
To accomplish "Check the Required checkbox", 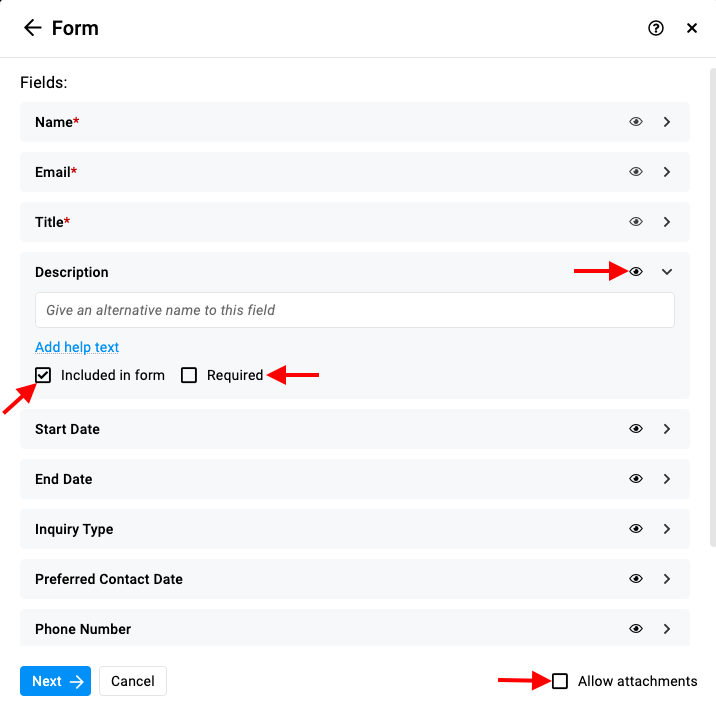I will (189, 375).
